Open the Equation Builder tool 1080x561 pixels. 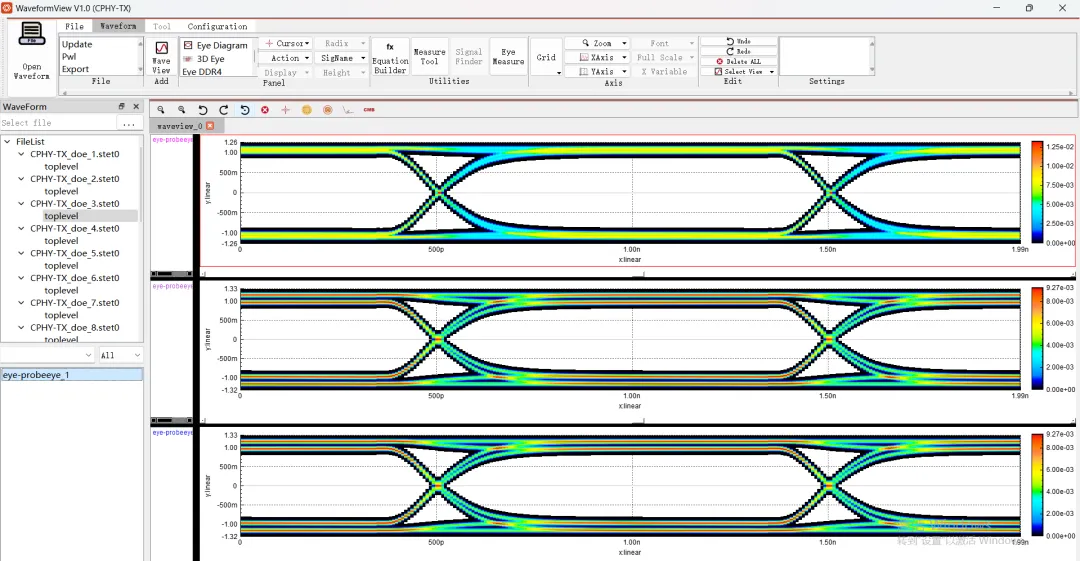(390, 57)
